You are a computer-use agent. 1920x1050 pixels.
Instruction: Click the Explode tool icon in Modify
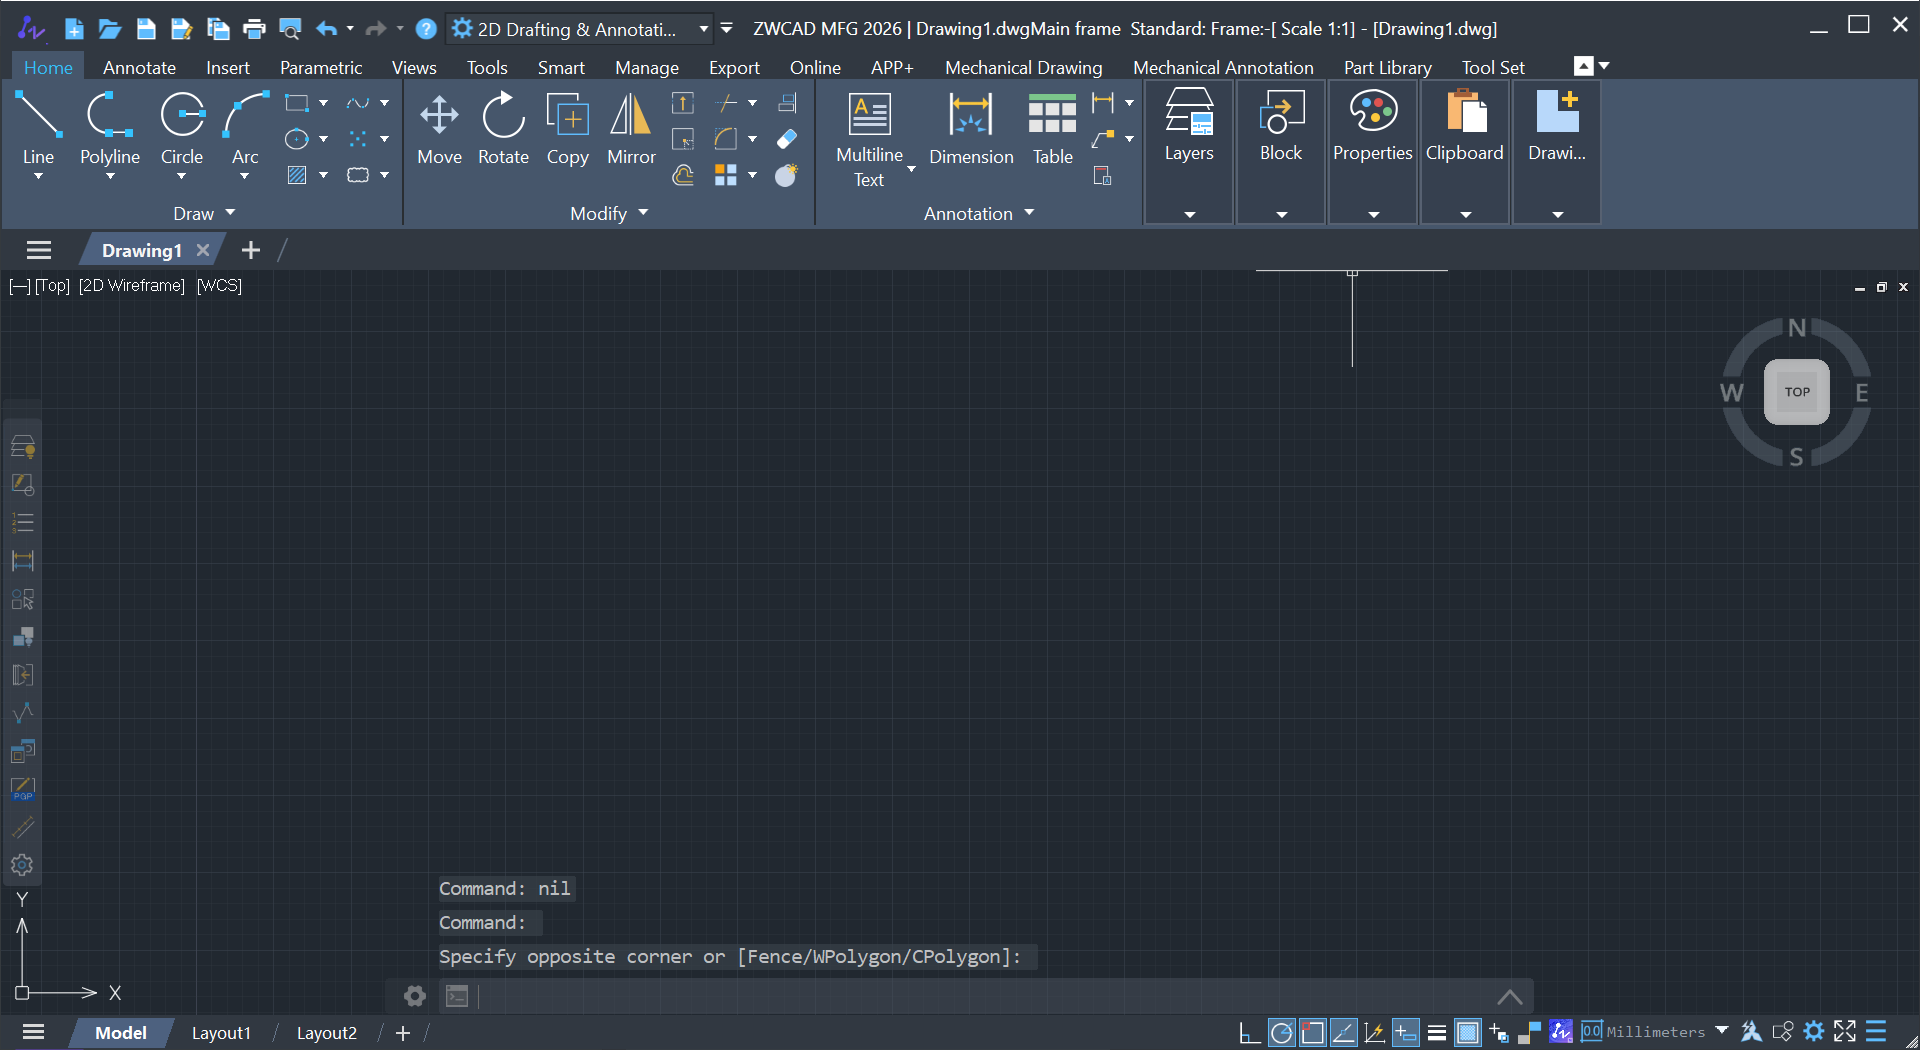(787, 175)
